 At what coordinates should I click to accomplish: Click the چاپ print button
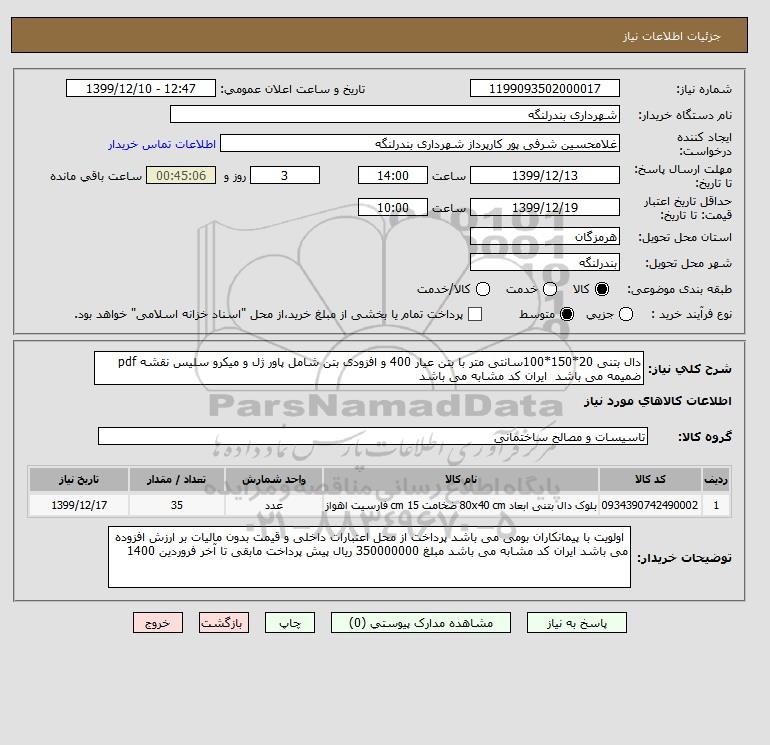coord(290,623)
